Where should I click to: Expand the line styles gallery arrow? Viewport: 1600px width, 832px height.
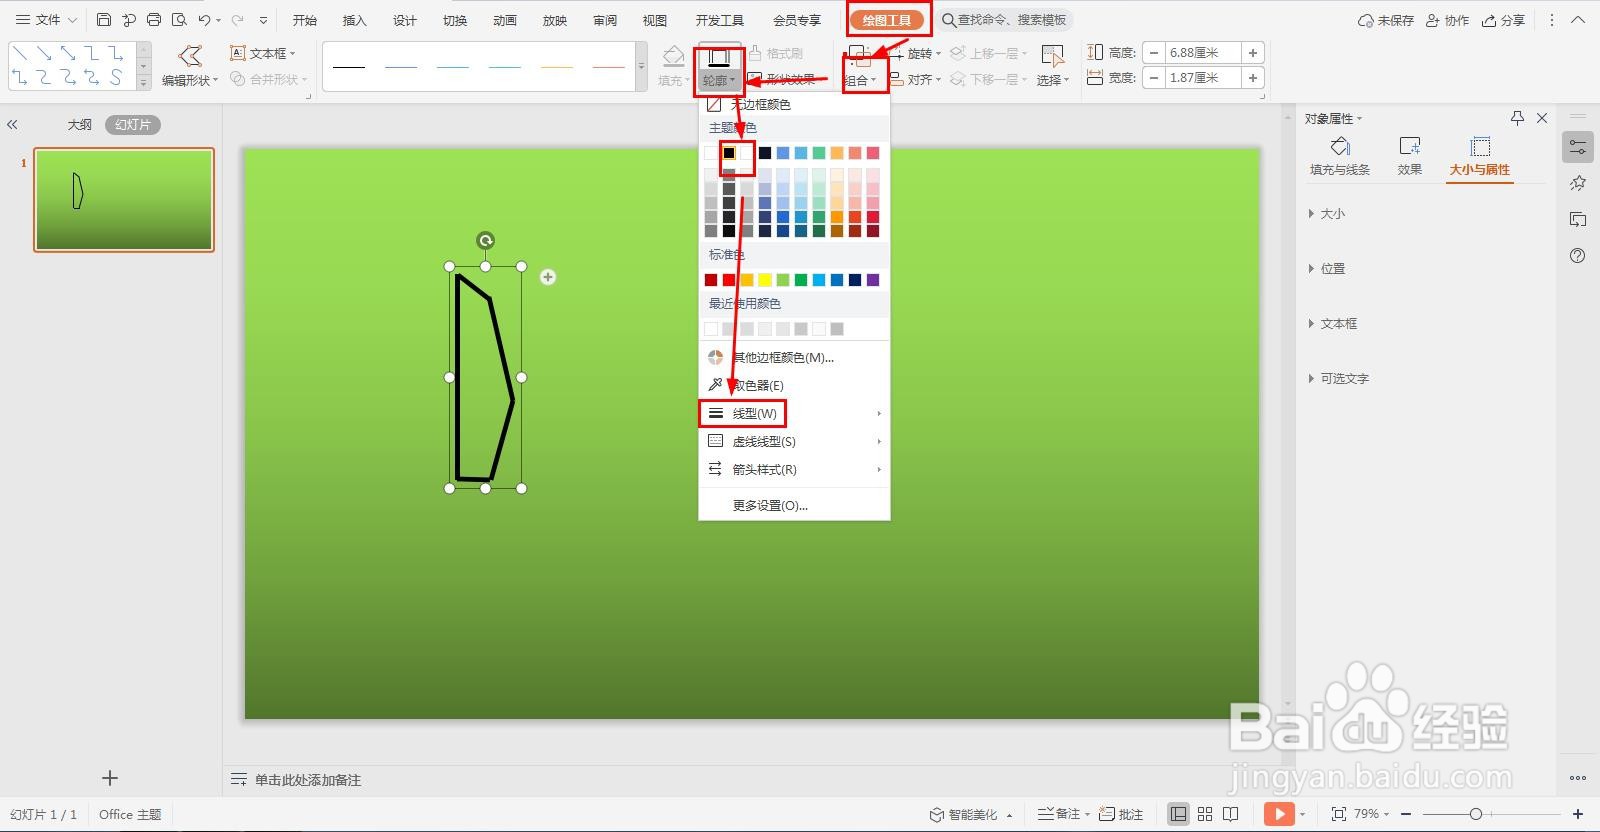(x=641, y=66)
